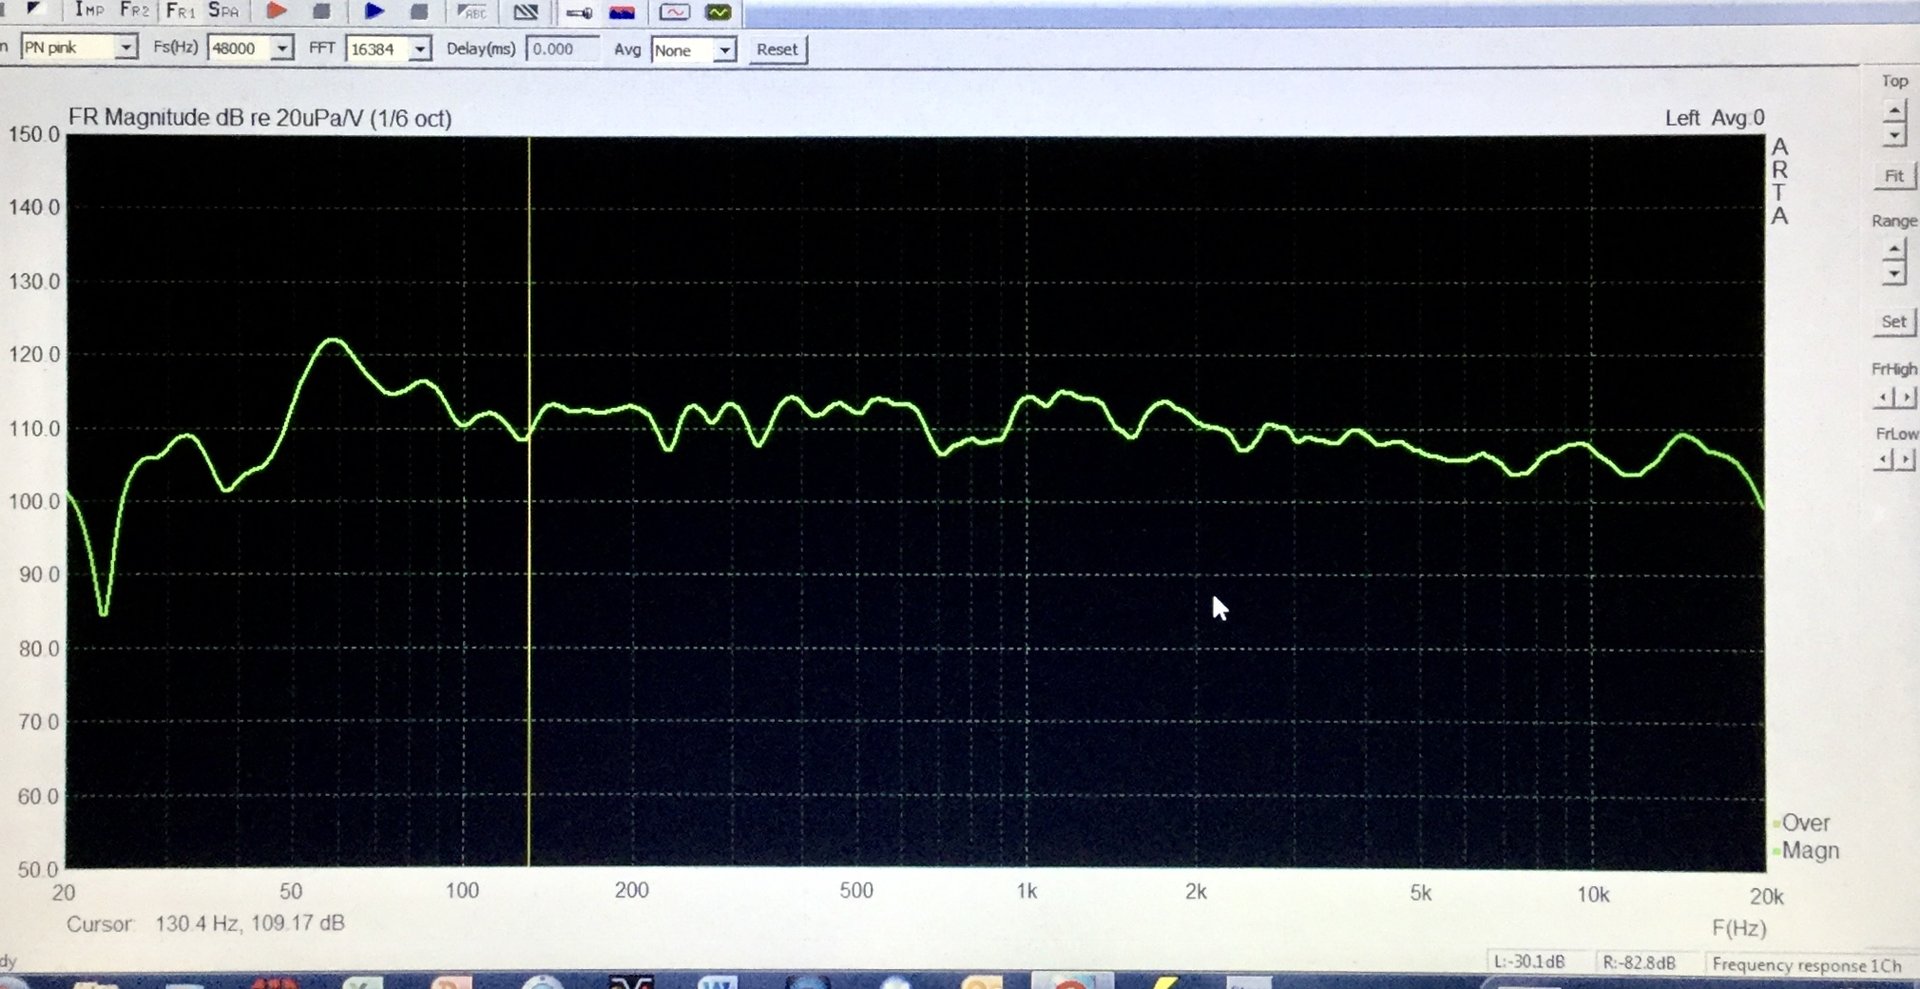The height and width of the screenshot is (989, 1920).
Task: Click the R:-82.8dB status bar level
Action: point(1639,963)
